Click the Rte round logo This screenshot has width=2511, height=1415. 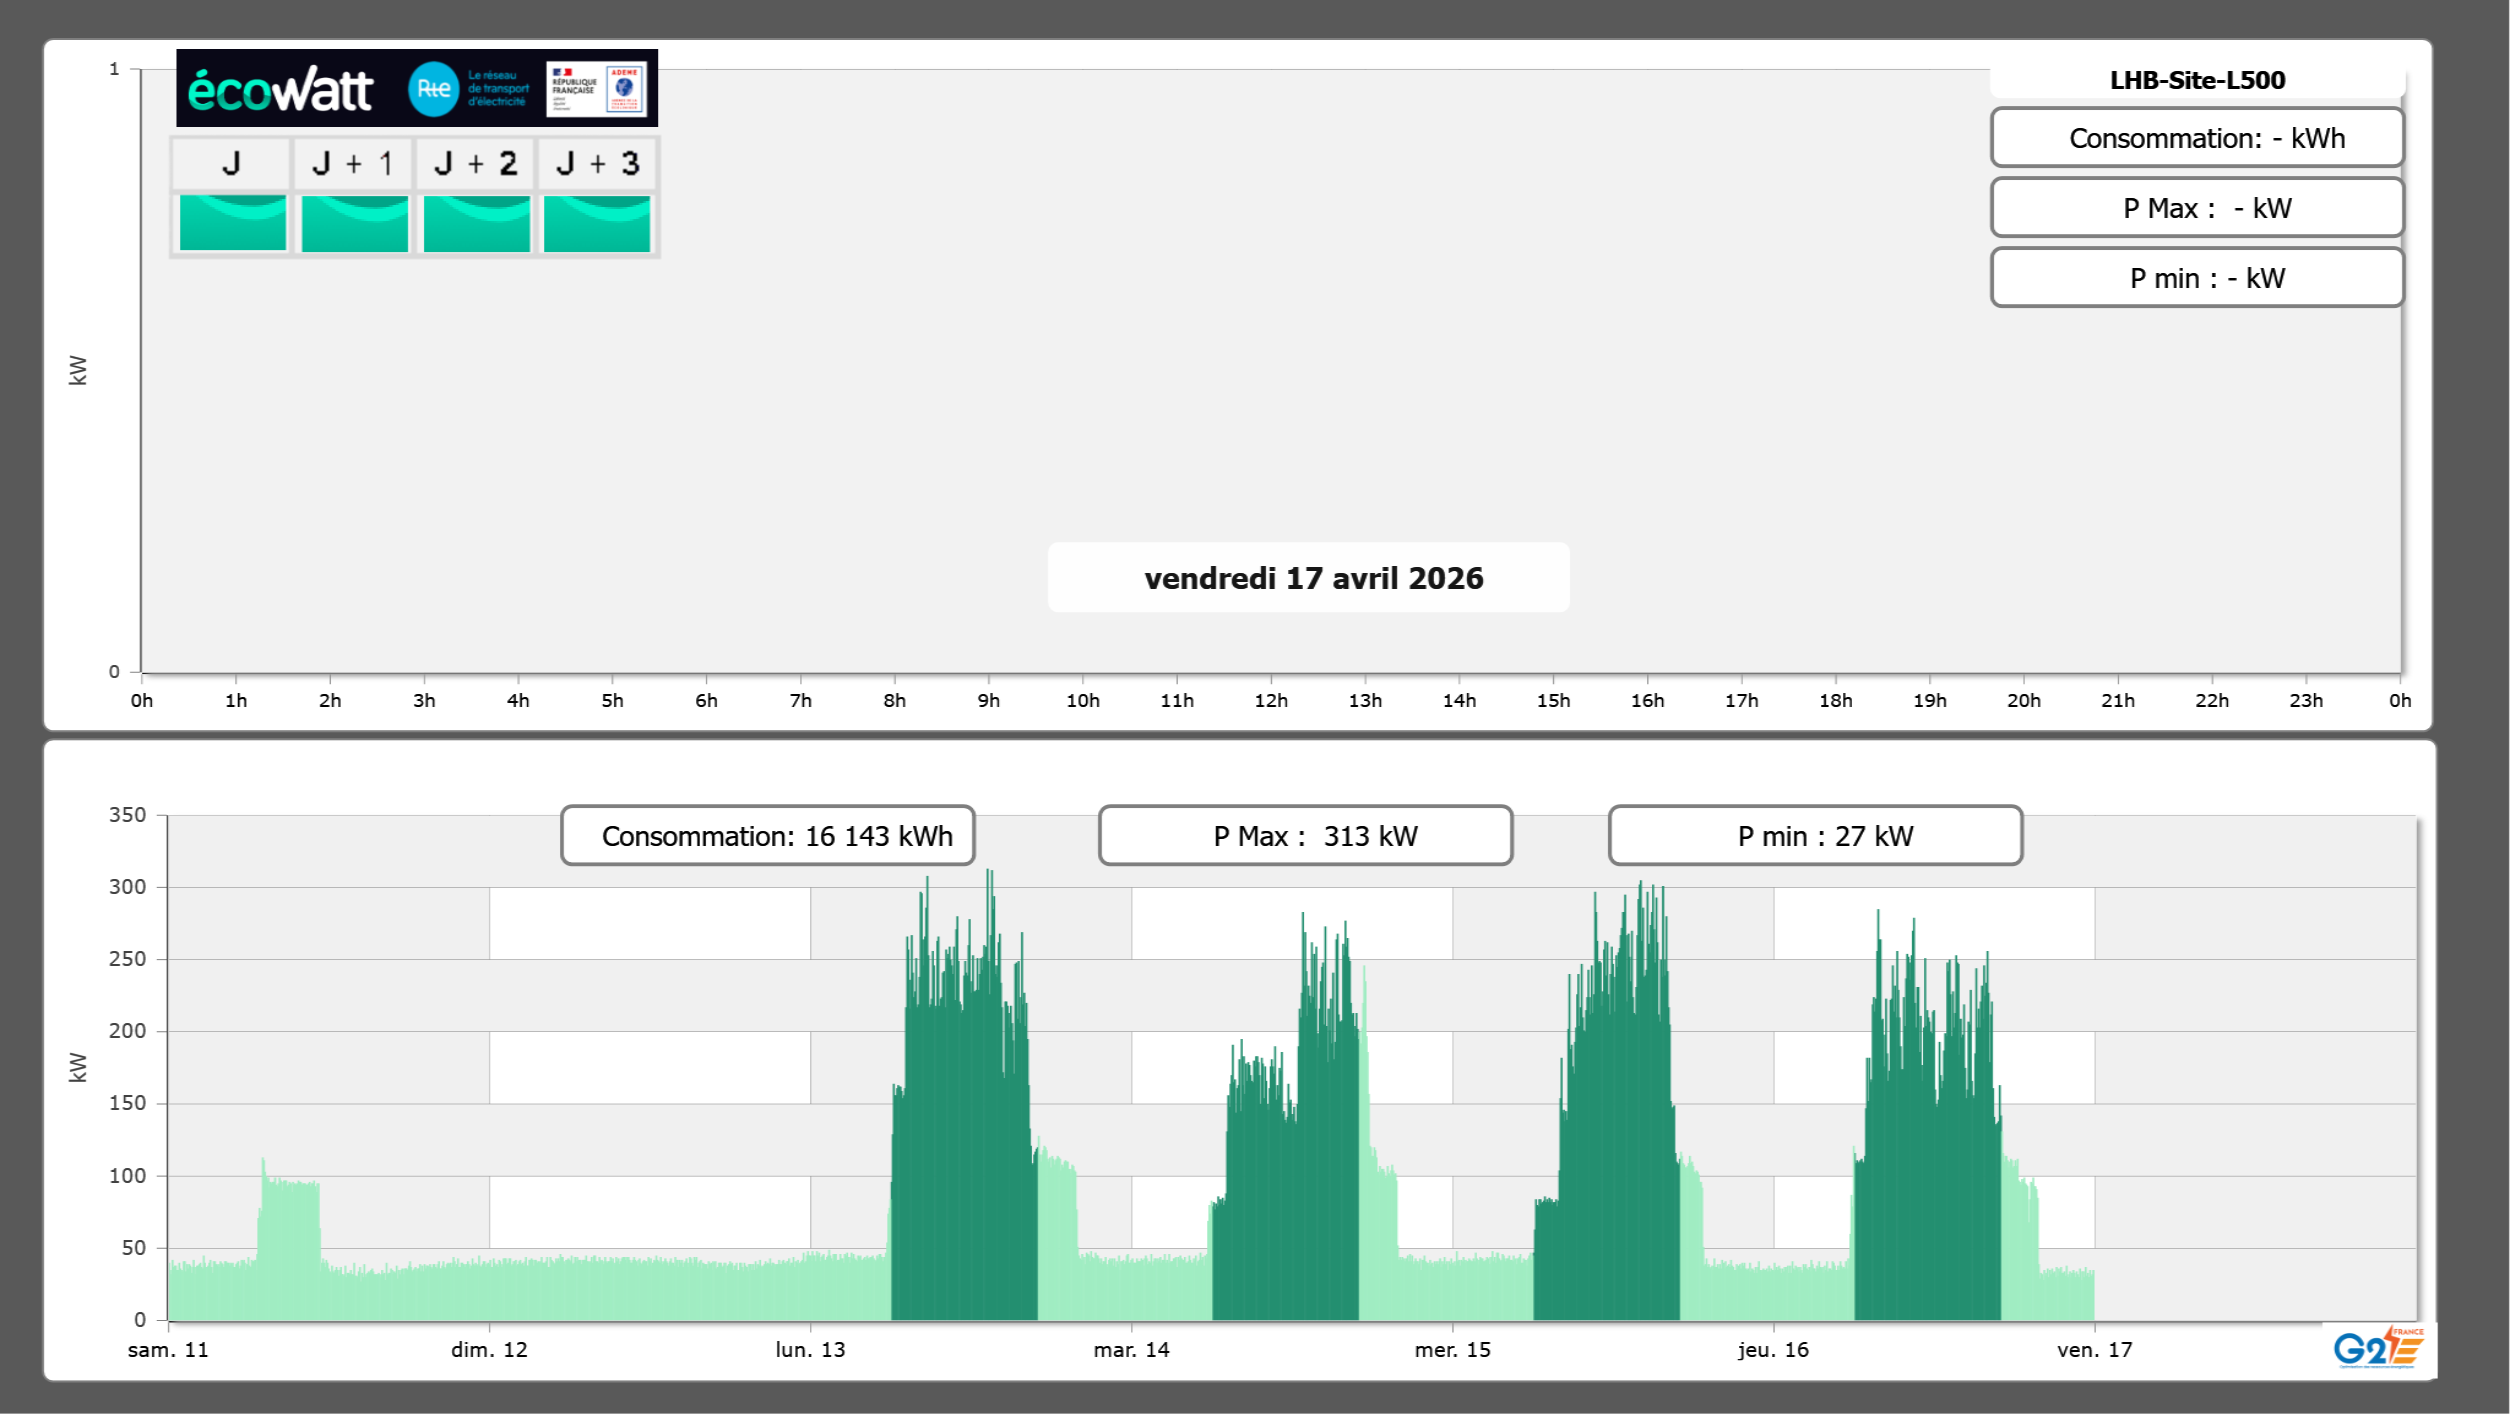pos(433,89)
